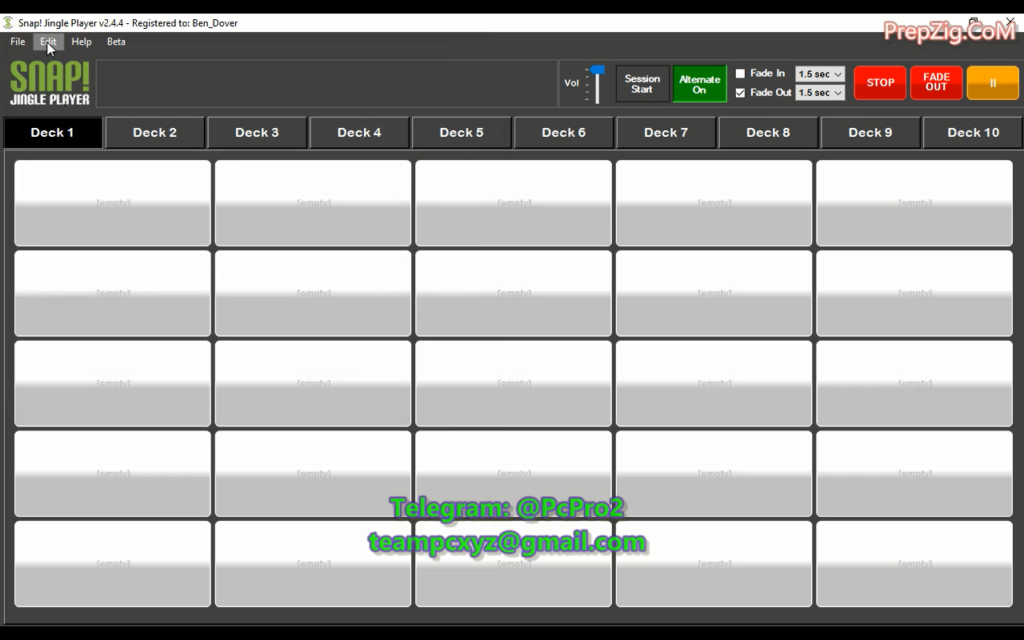Click the first empty jingle pad
1024x640 pixels.
[x=113, y=203]
